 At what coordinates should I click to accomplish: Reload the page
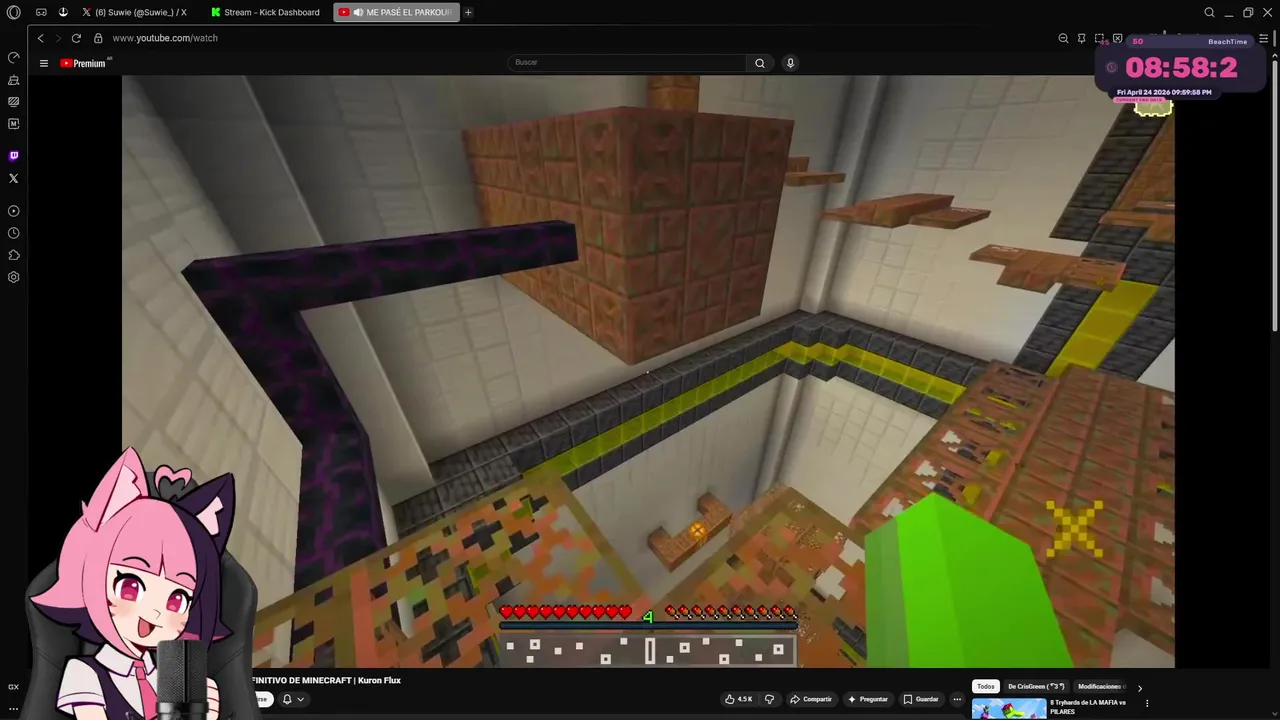(x=76, y=38)
